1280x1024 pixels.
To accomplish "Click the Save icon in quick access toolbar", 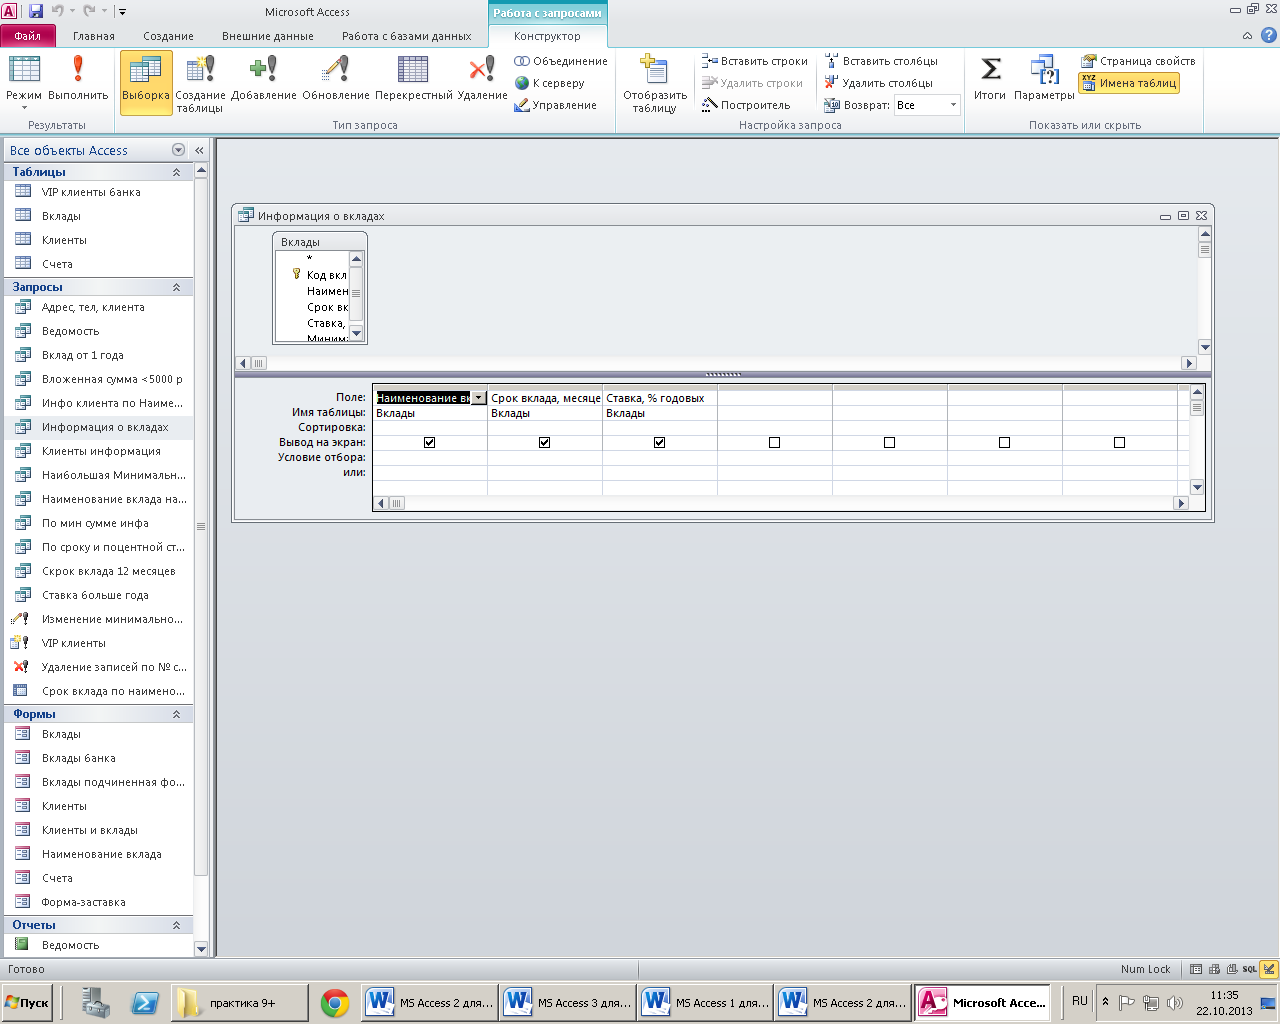I will coord(36,11).
